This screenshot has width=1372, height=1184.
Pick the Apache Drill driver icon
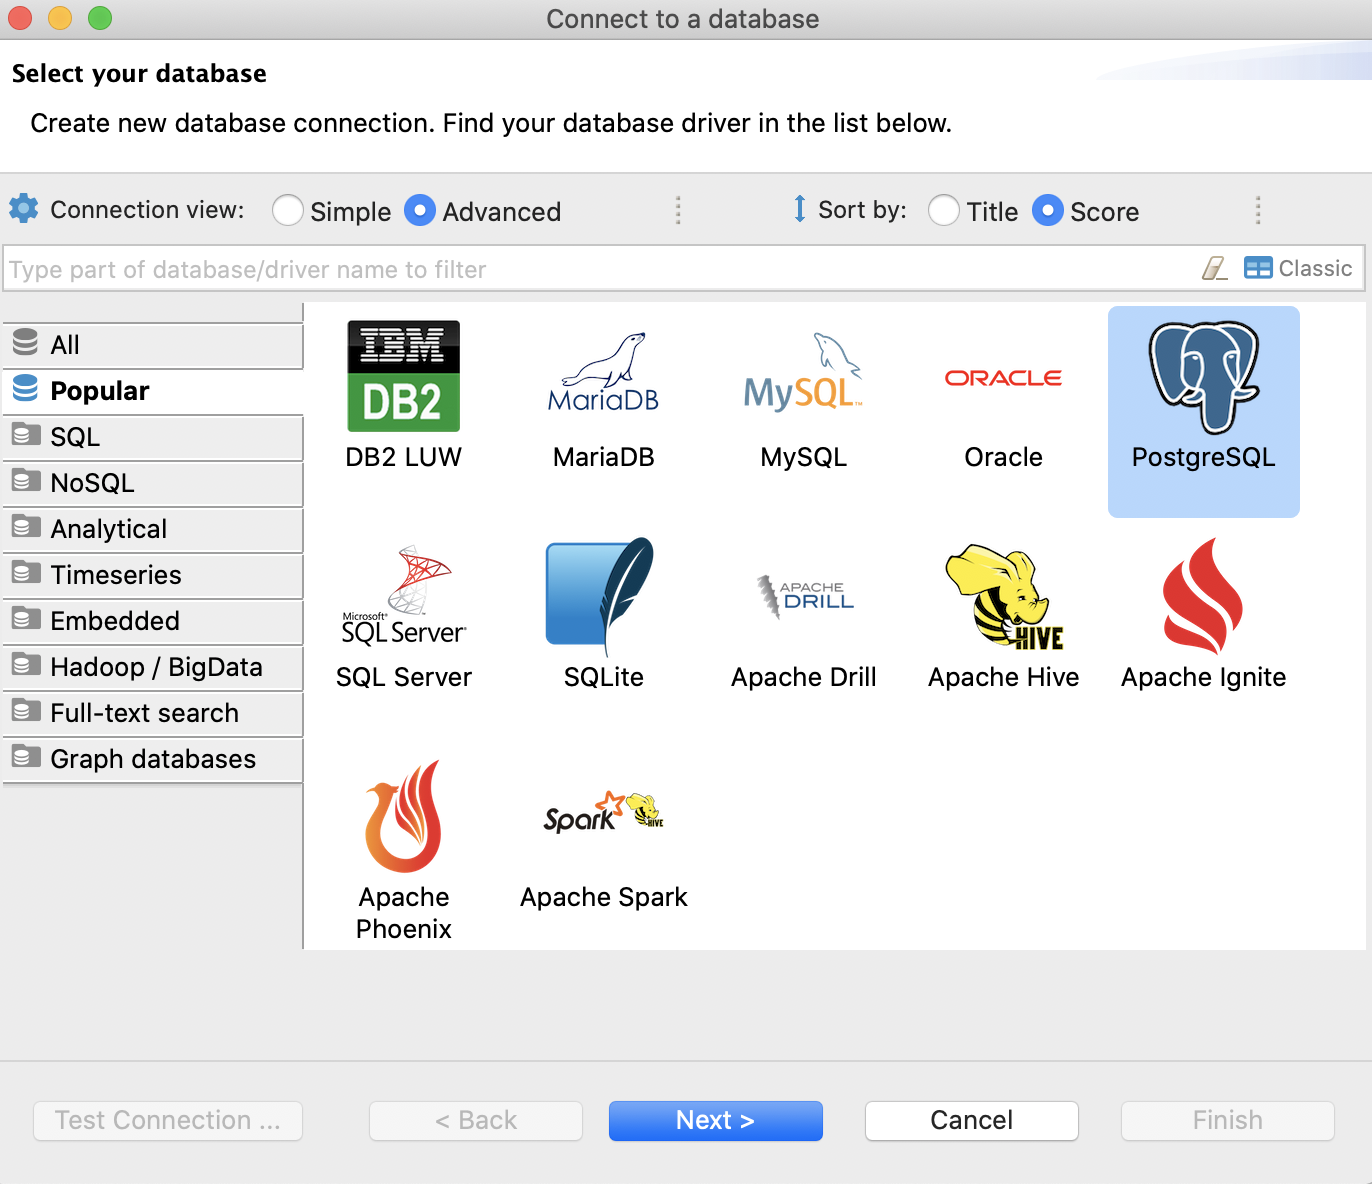(x=805, y=596)
